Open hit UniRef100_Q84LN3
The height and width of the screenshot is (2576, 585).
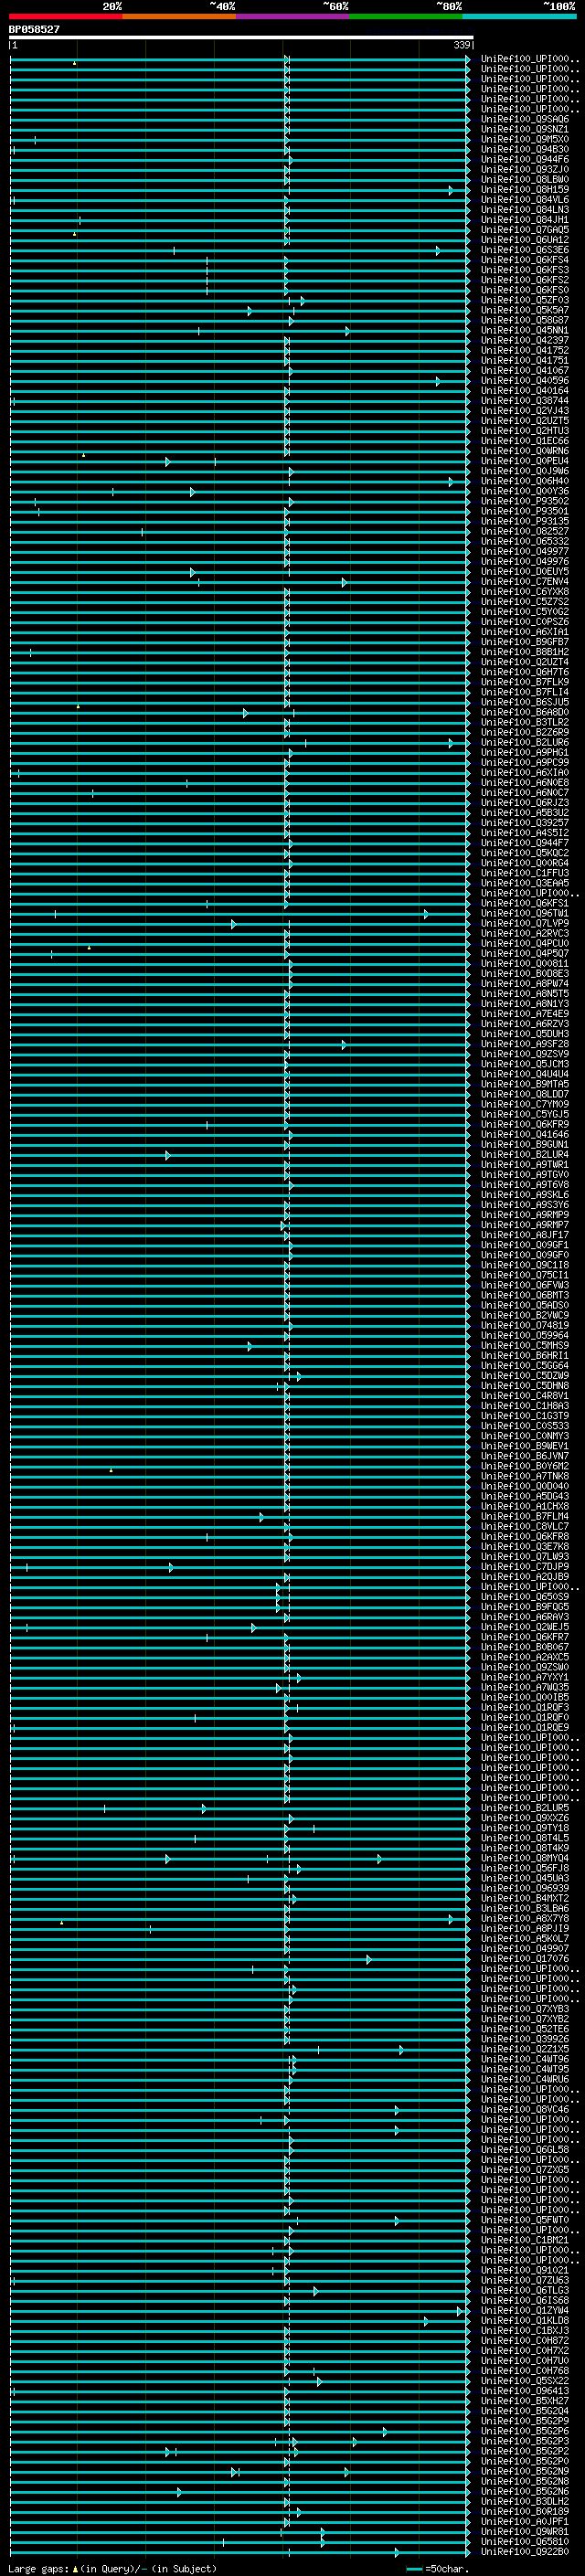[524, 209]
